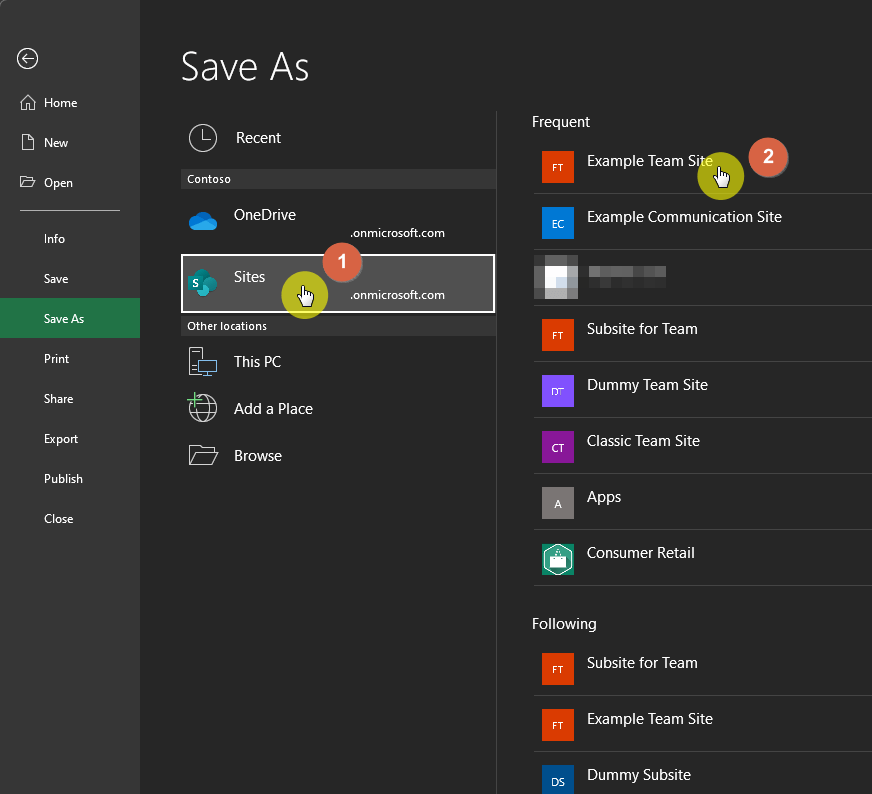Viewport: 872px width, 794px height.
Task: Select Open in the backstage menu
Action: (70, 183)
